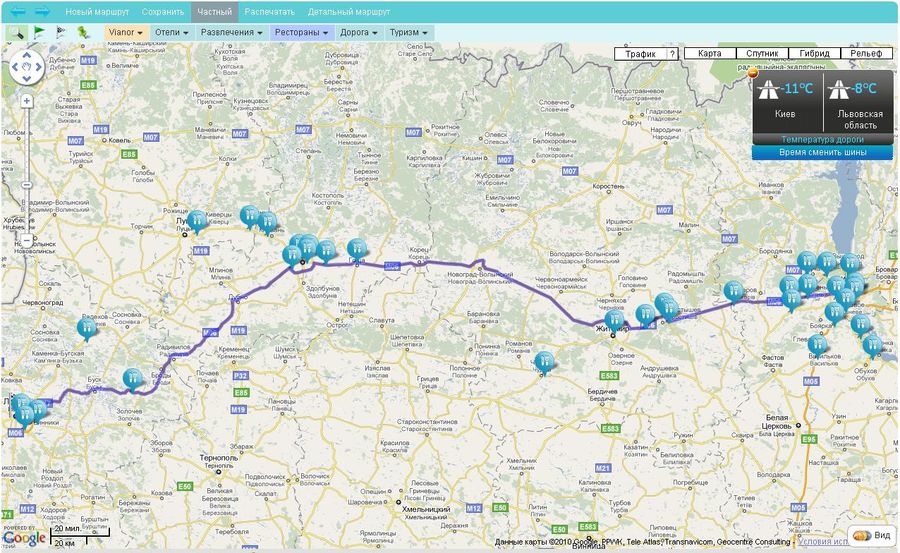Select the Частный tab
900x553 pixels.
(x=214, y=12)
